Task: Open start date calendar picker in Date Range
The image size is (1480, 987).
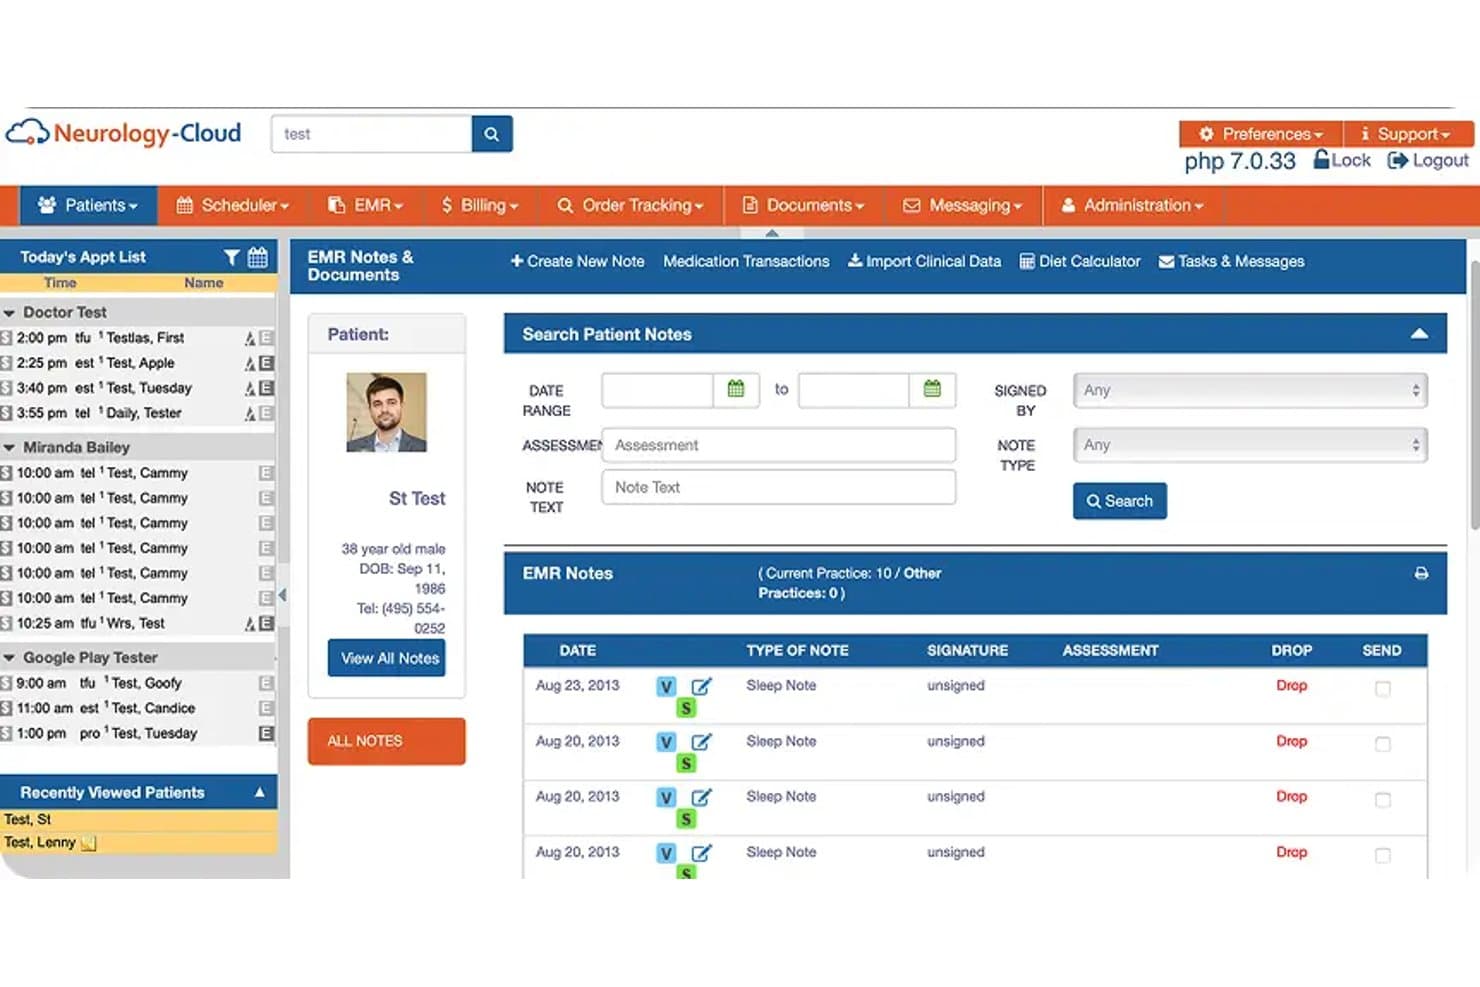Action: coord(736,389)
